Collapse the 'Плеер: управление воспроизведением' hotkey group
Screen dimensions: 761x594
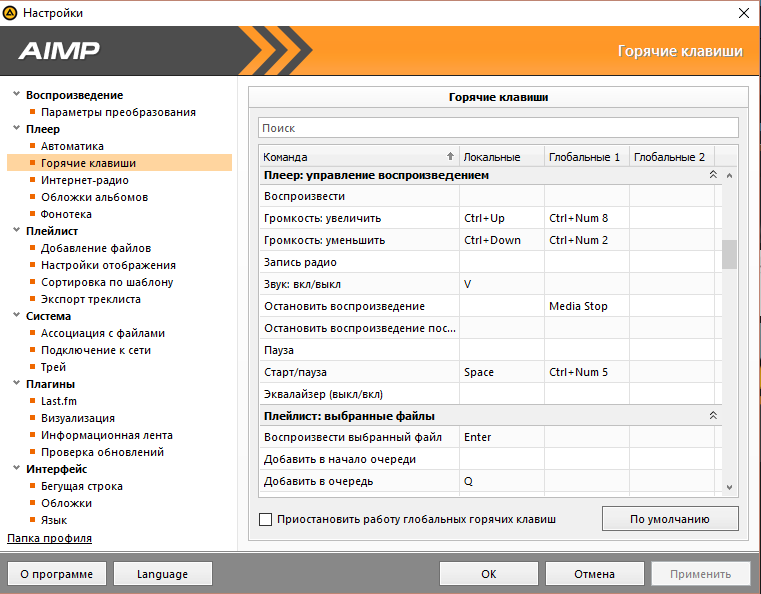(x=713, y=175)
